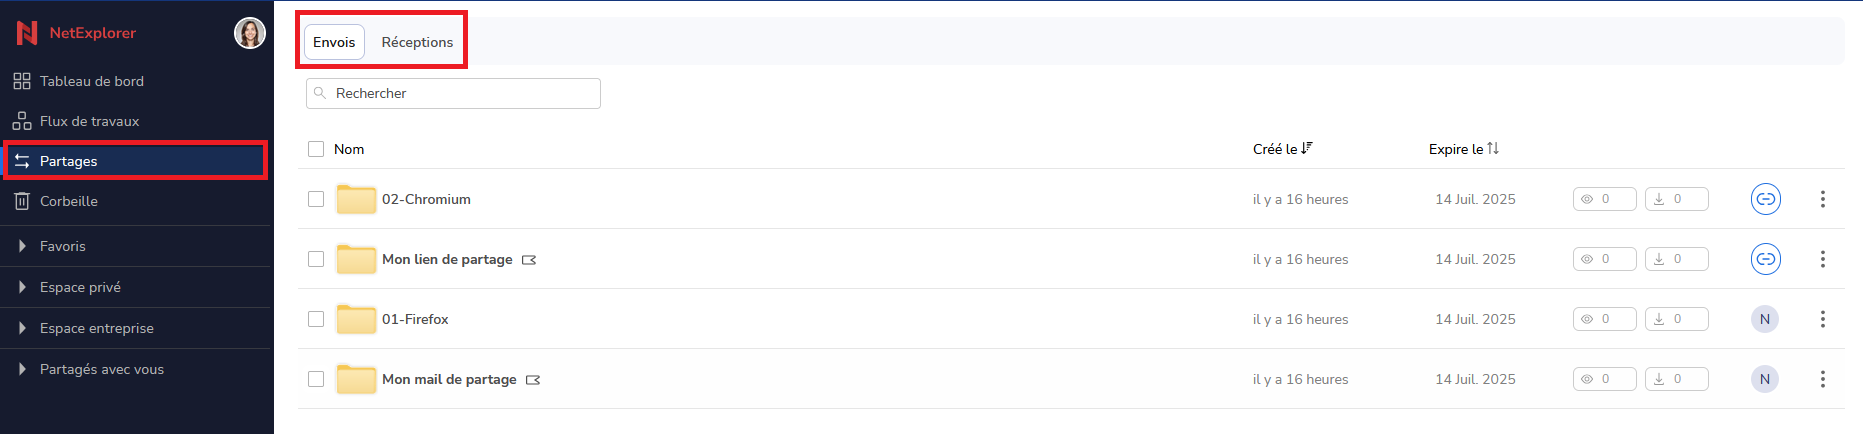Click the Rechercher search field

tap(453, 93)
